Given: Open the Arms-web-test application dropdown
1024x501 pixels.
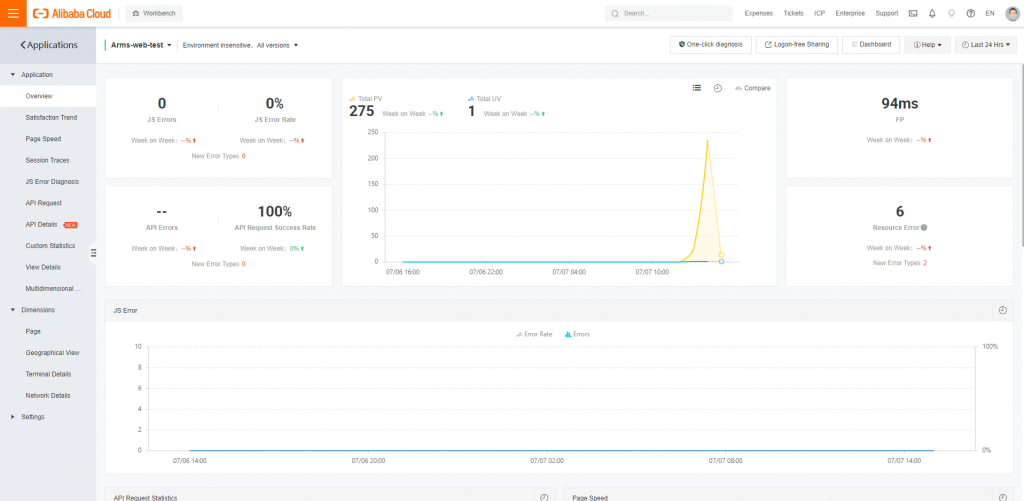Looking at the screenshot, I should pyautogui.click(x=141, y=45).
